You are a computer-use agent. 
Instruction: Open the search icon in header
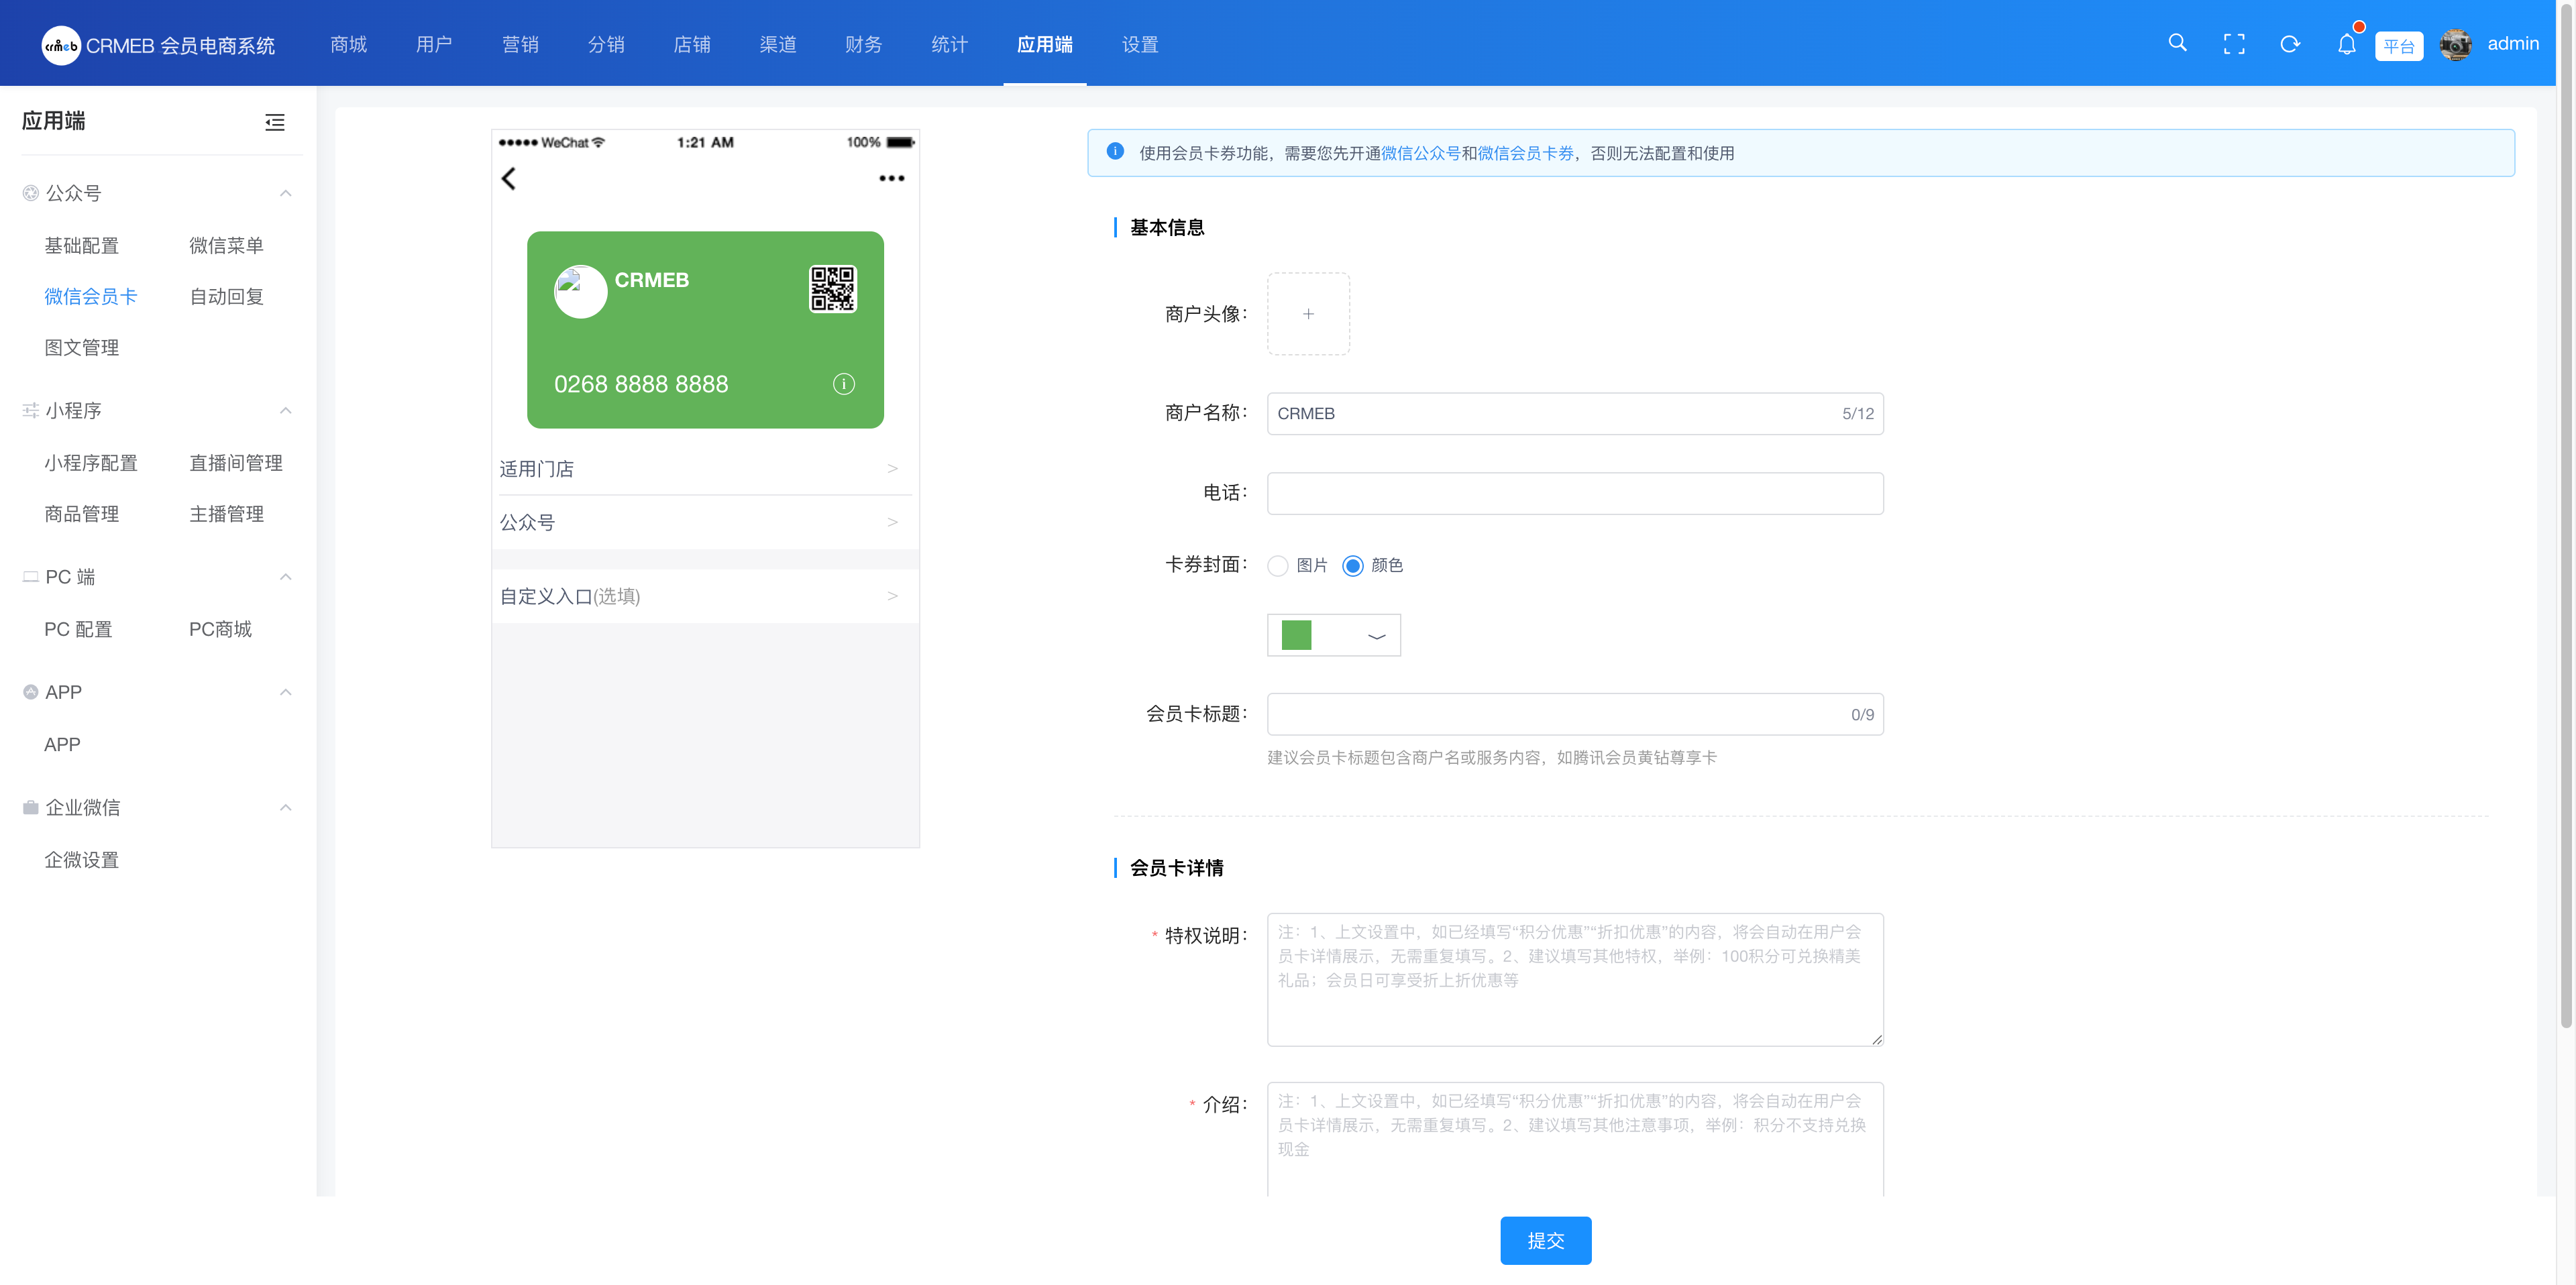coord(2177,43)
